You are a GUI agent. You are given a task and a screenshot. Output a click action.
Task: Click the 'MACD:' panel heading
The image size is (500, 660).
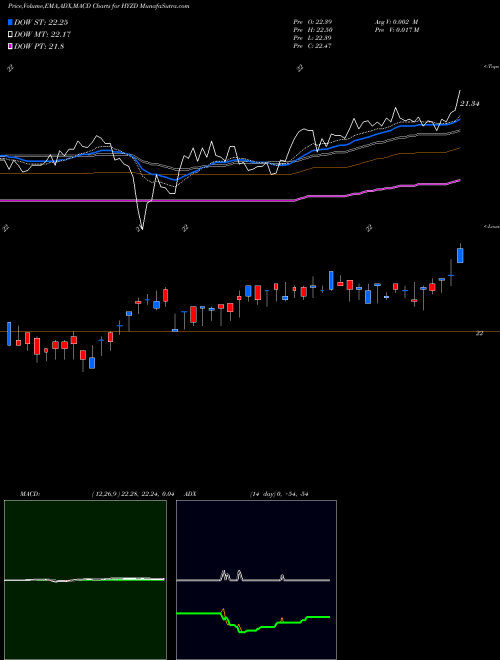[x=29, y=494]
